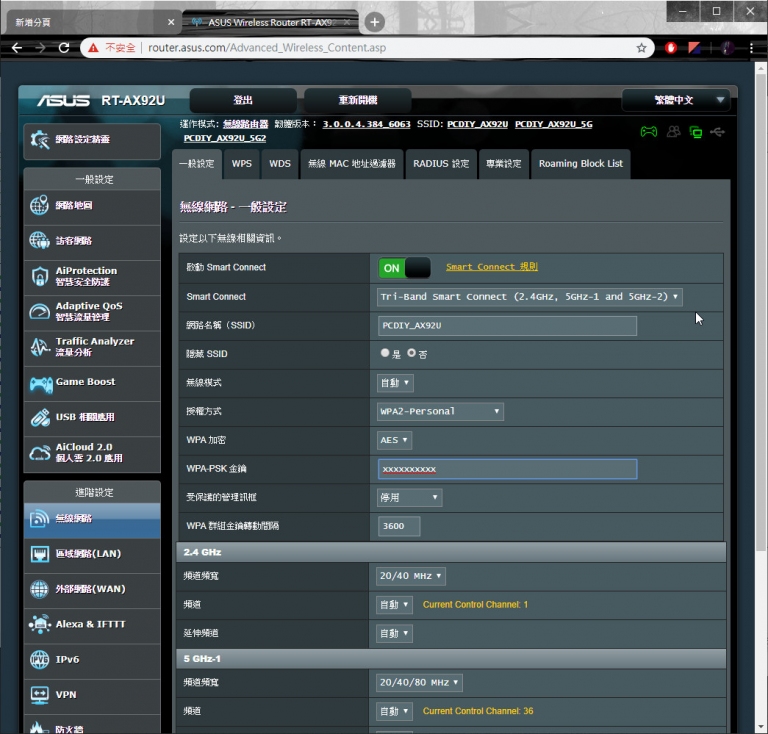Open the Traffic Analyzer icon
This screenshot has width=768, height=734.
(39, 347)
